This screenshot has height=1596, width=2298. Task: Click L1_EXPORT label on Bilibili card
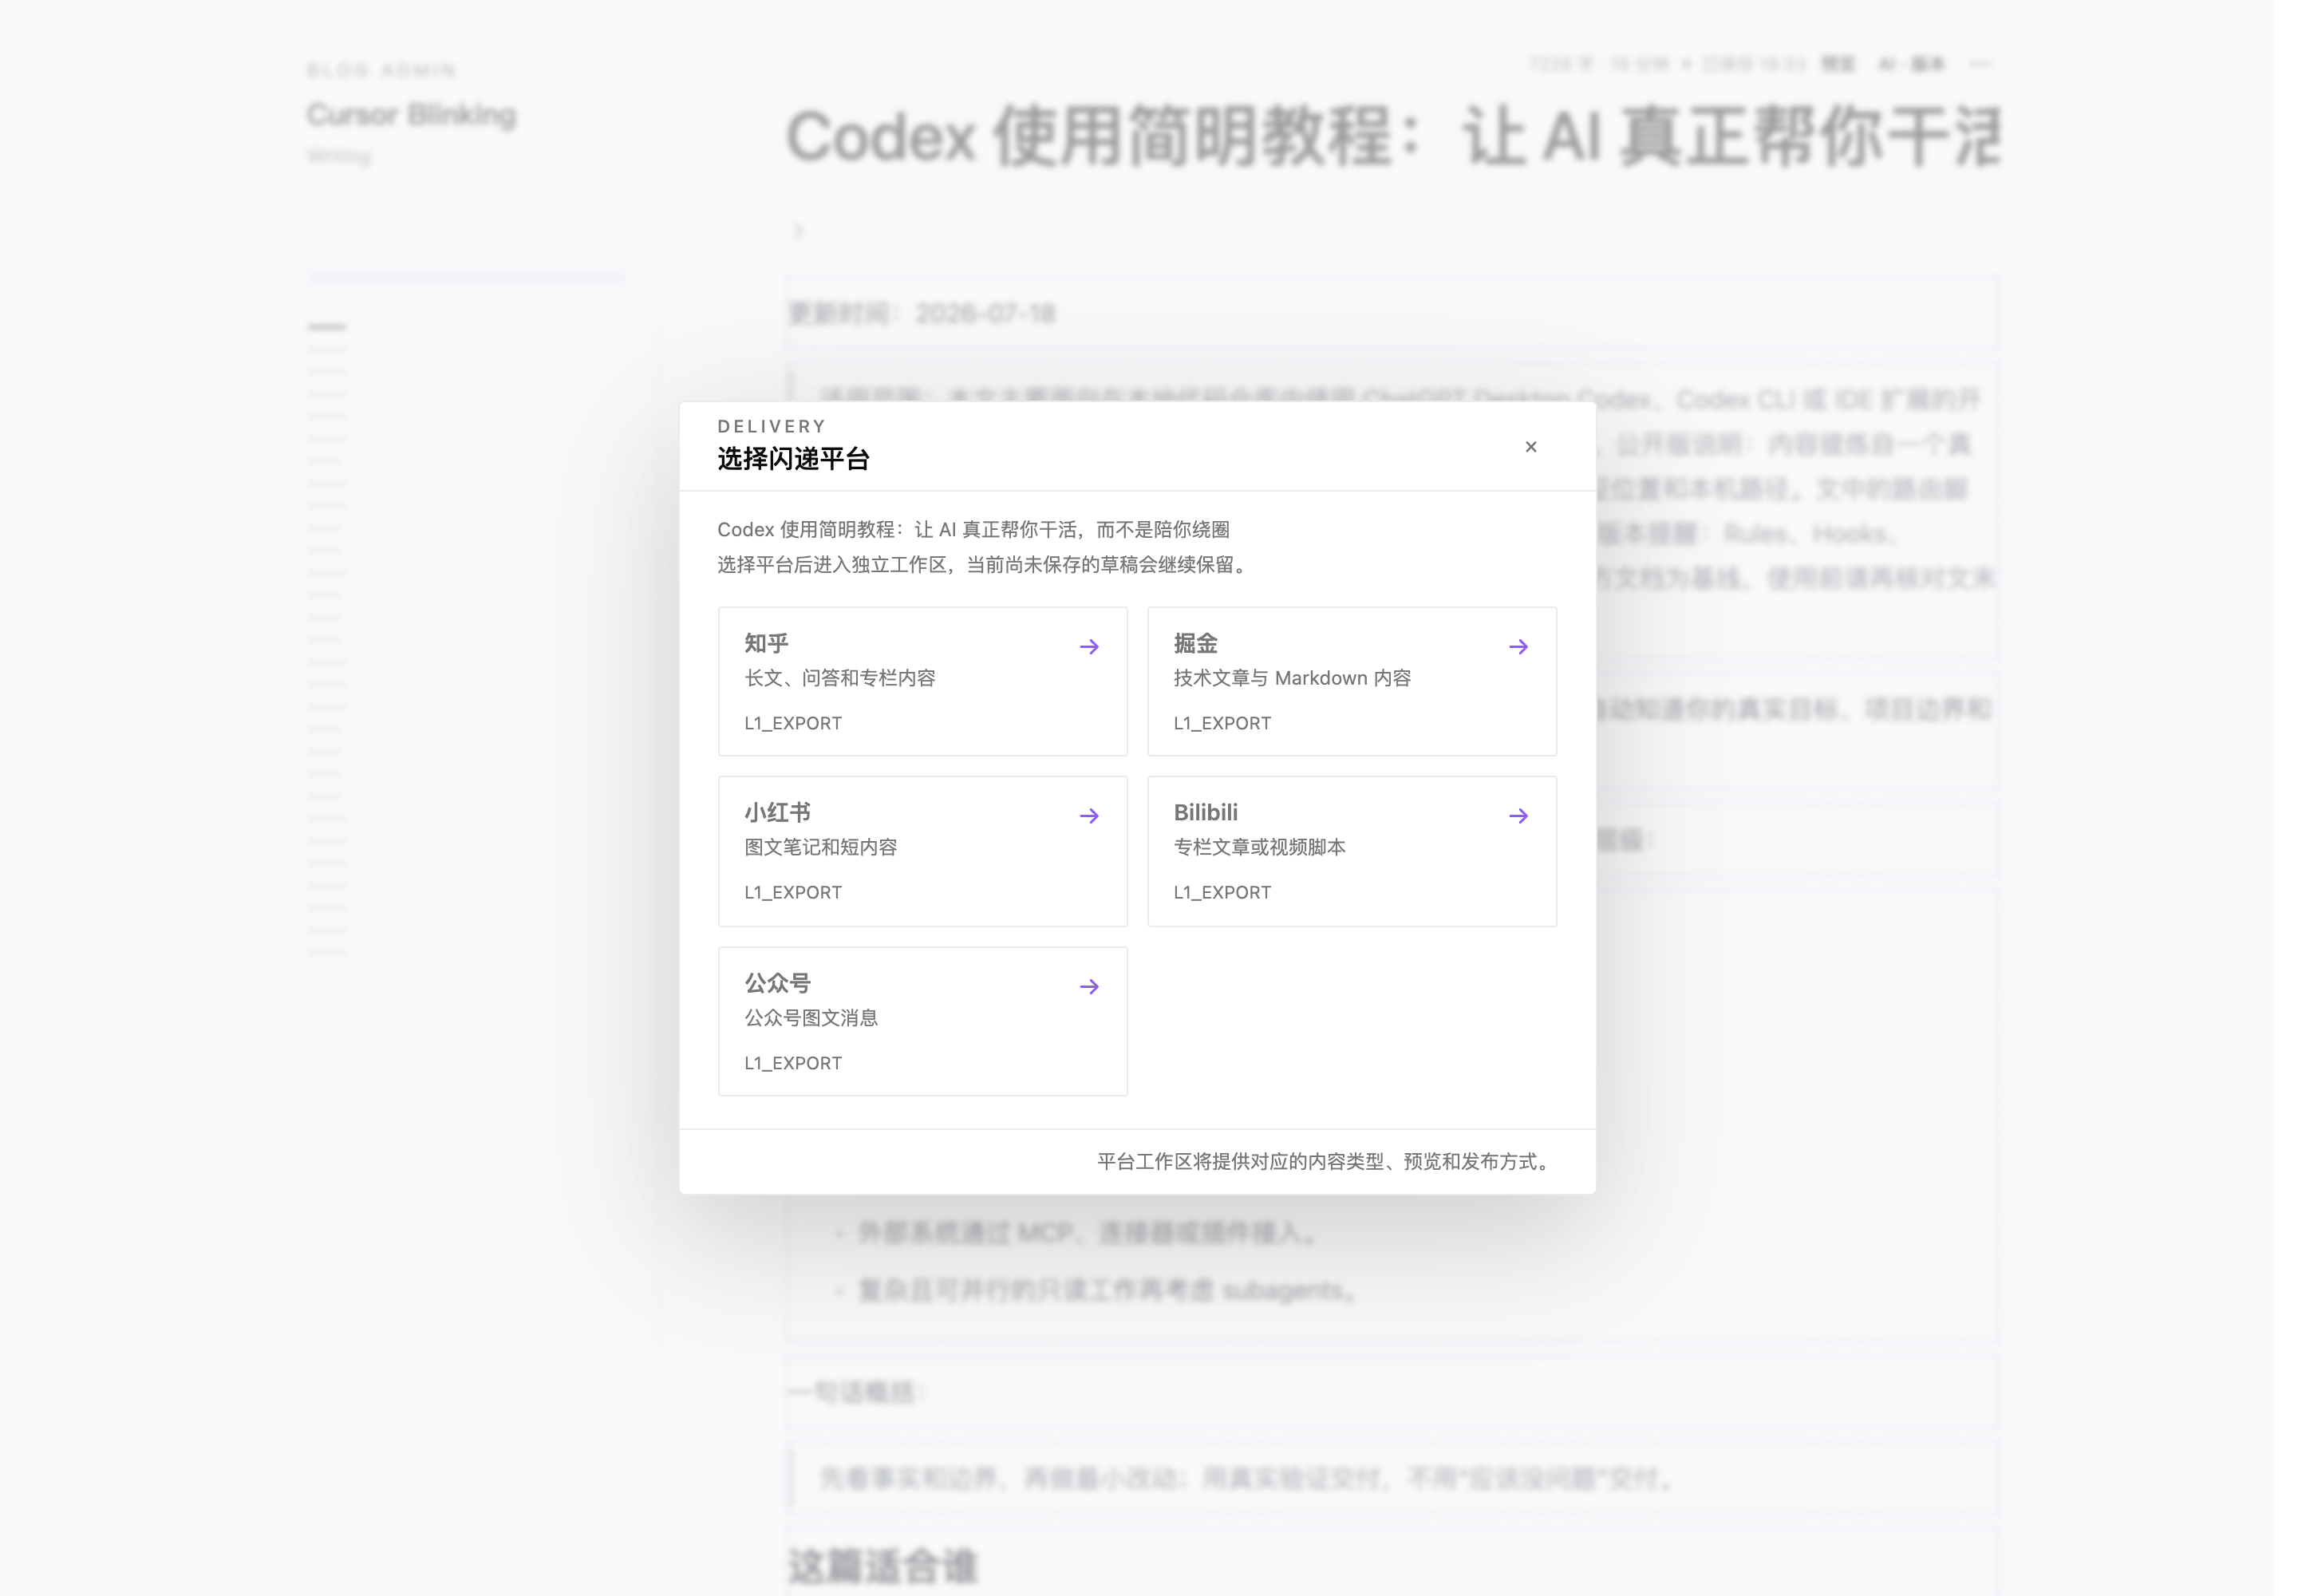pos(1222,892)
